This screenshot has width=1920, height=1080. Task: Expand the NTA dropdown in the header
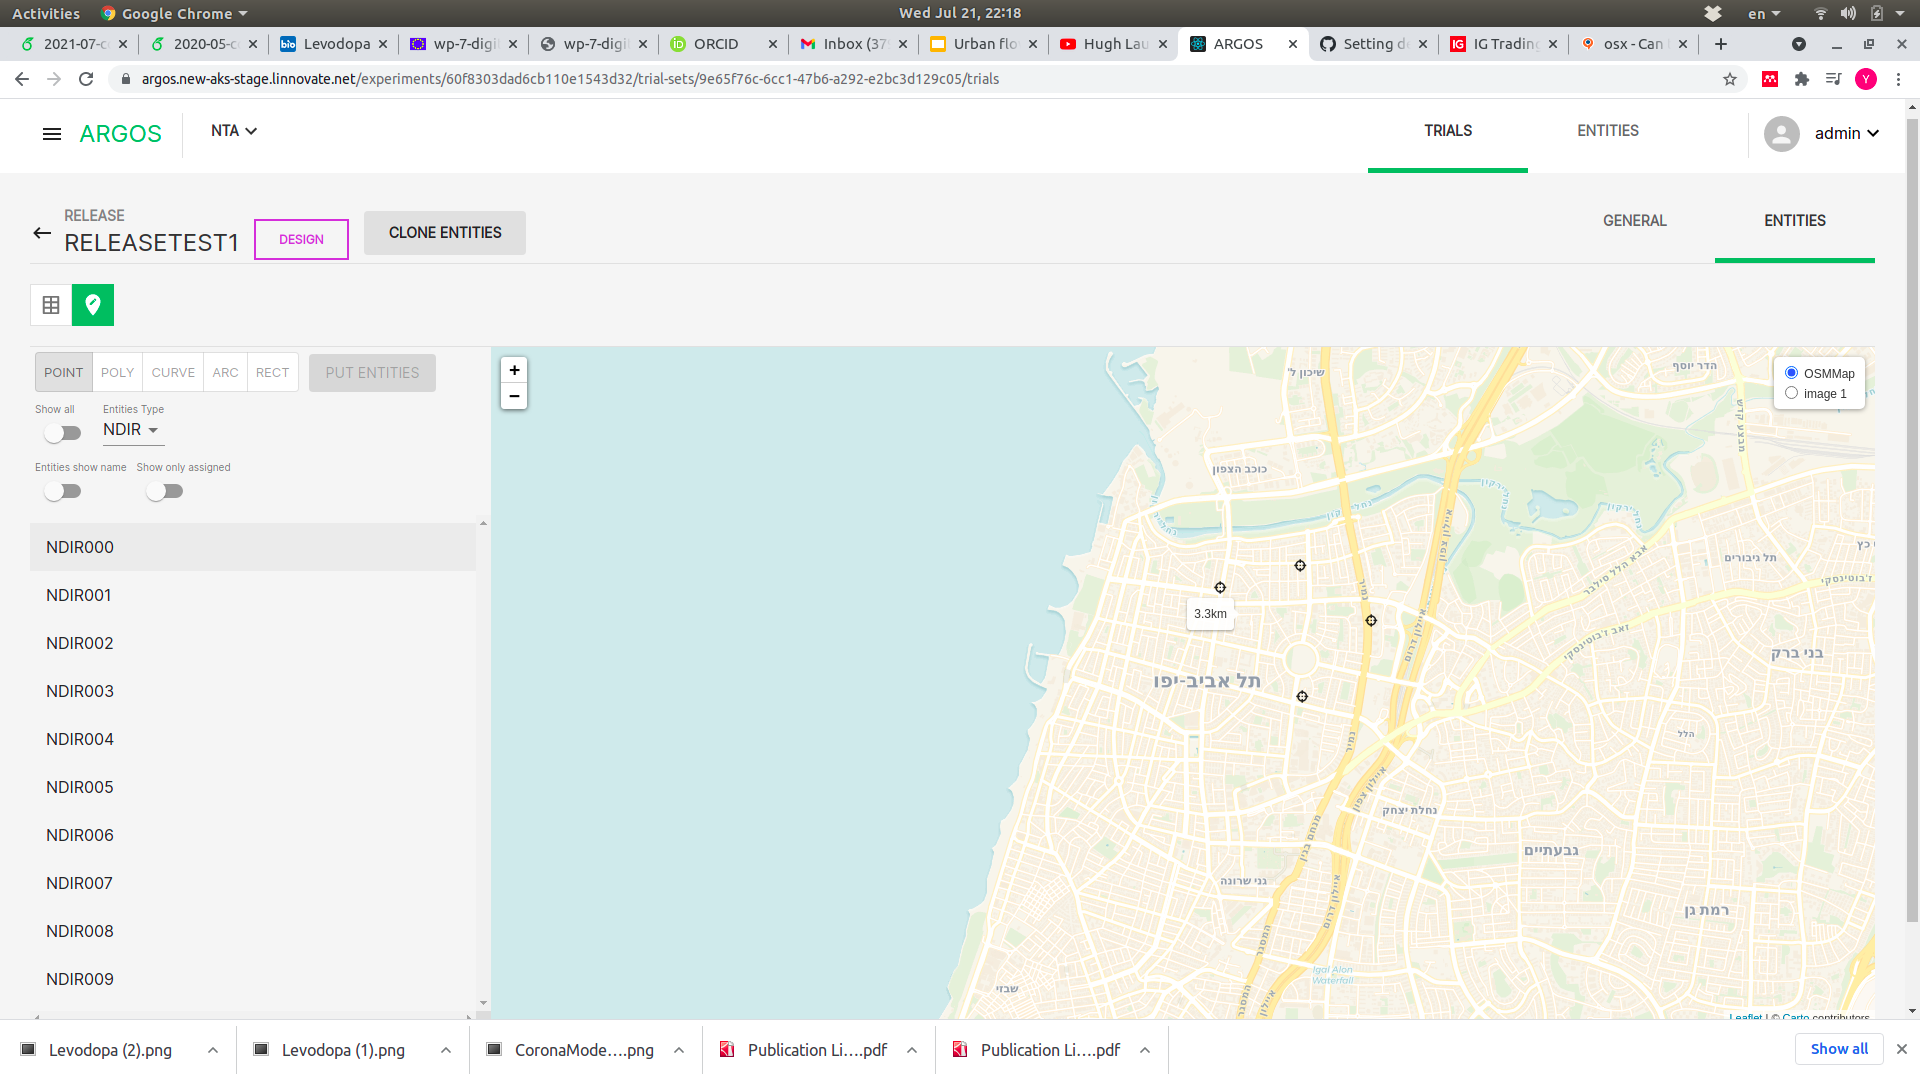tap(233, 130)
